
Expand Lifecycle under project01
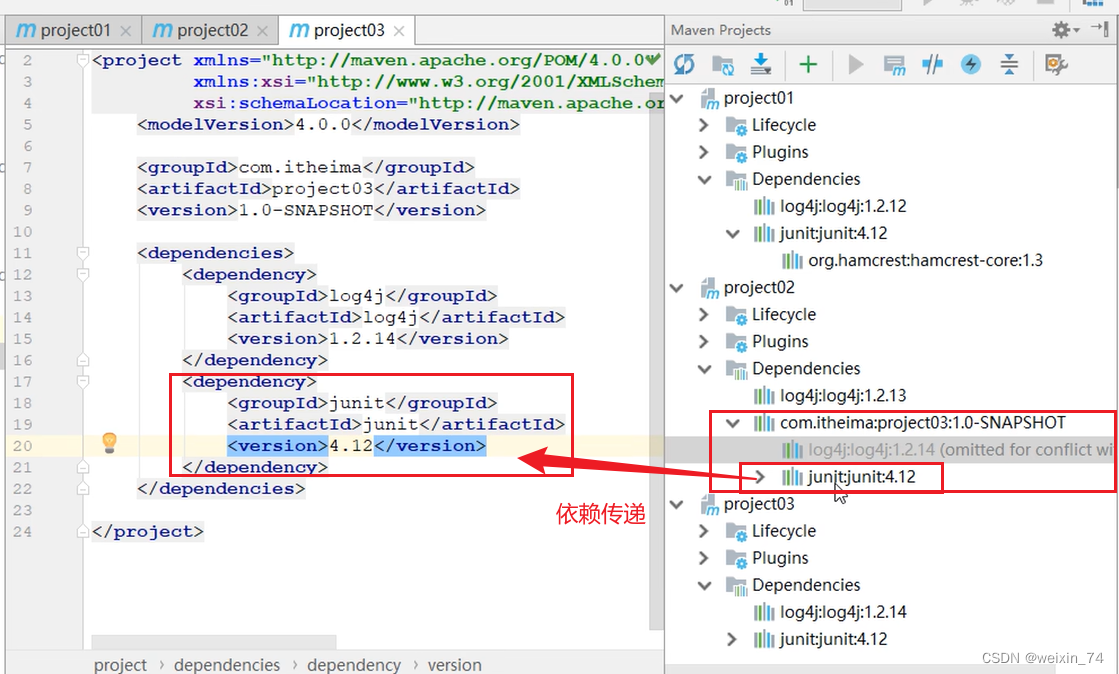tap(704, 126)
